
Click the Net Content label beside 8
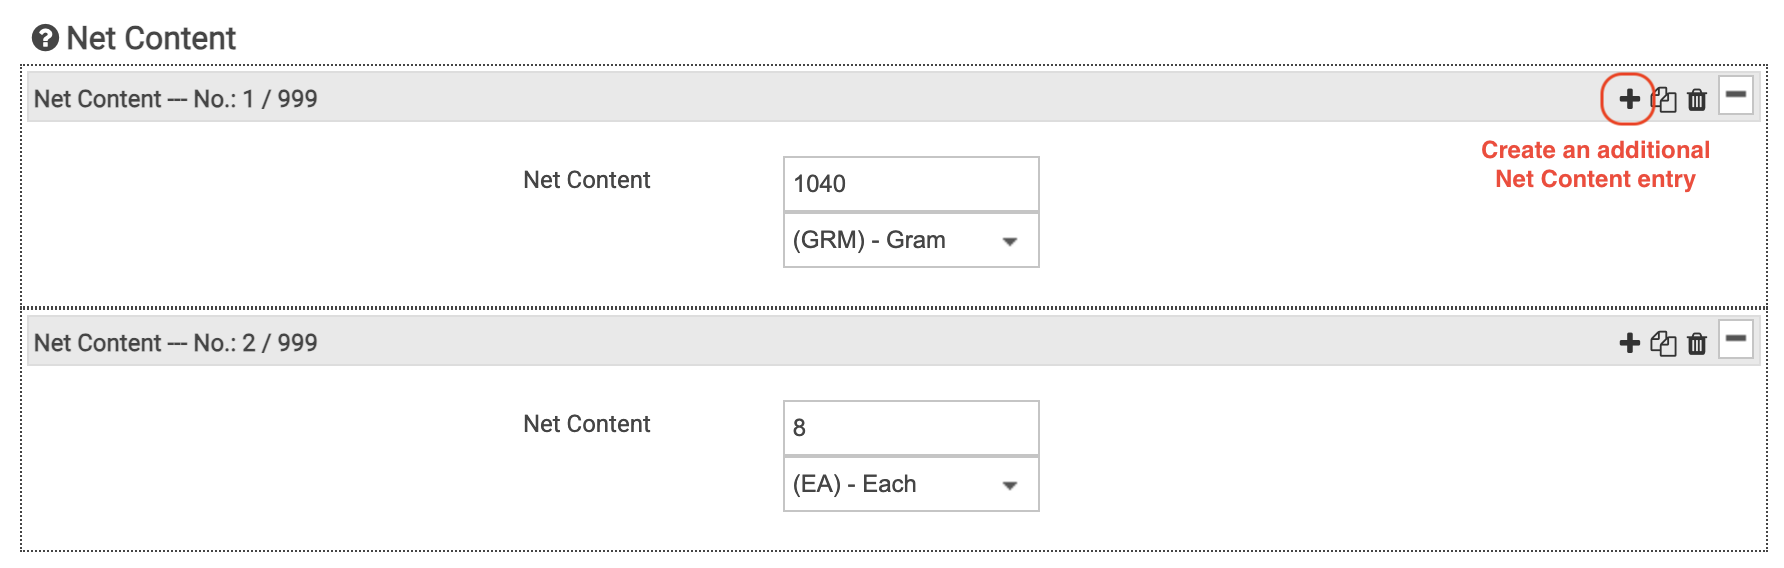pyautogui.click(x=587, y=424)
